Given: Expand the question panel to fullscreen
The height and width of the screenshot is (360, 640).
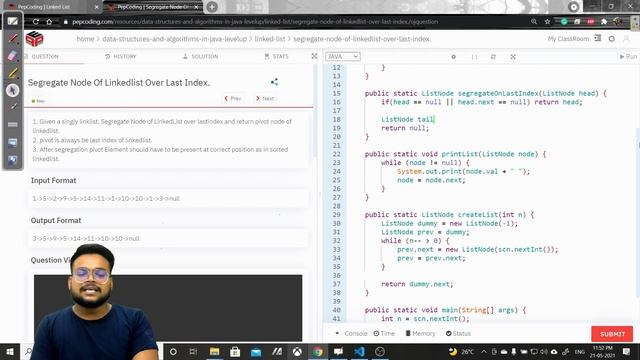Looking at the screenshot, I should [x=314, y=56].
